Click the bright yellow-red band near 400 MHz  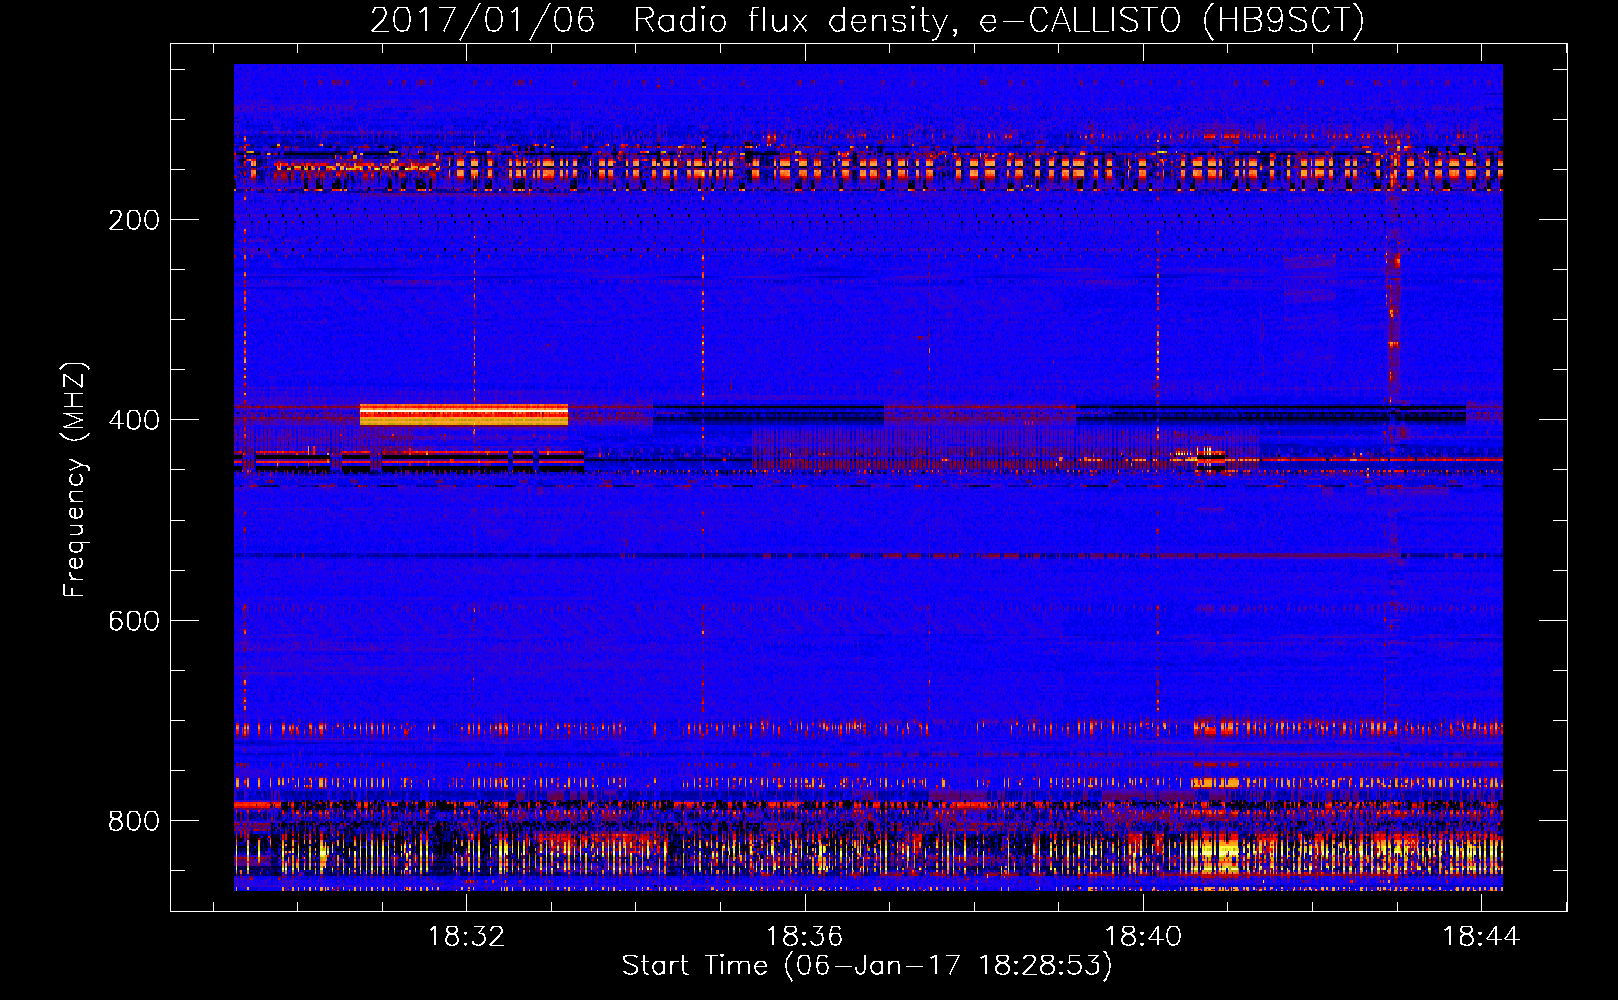coord(464,415)
